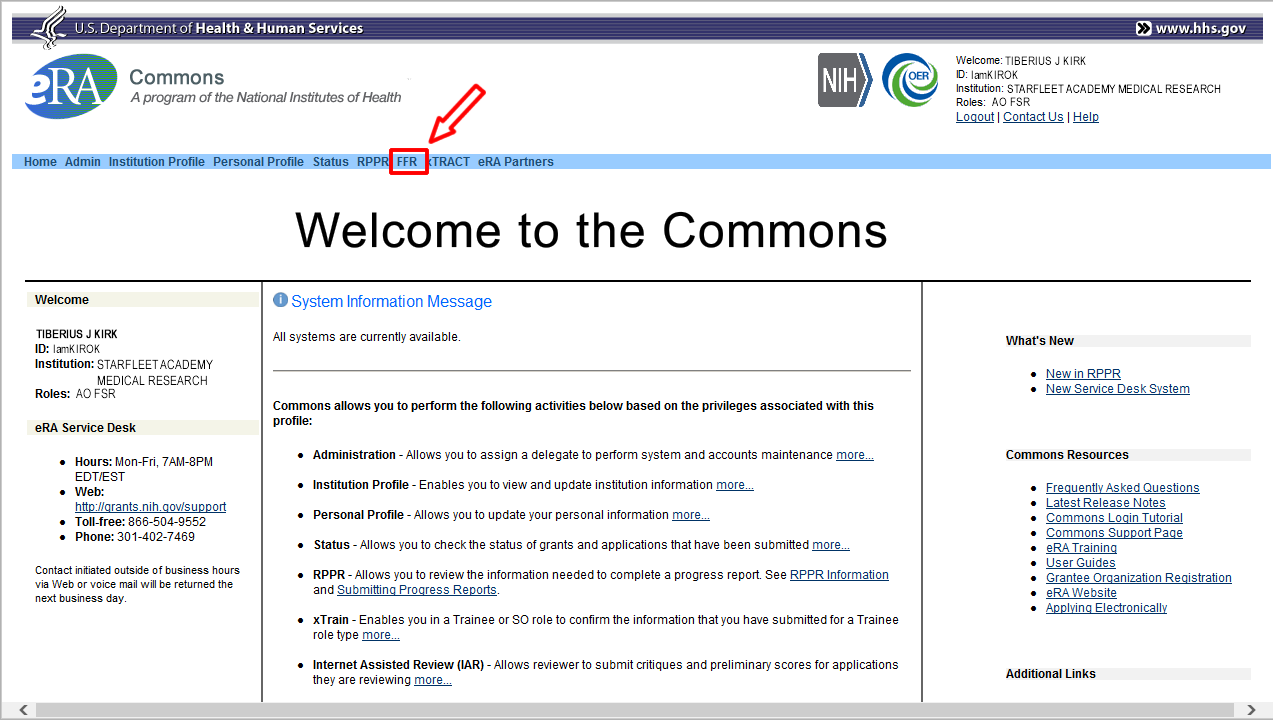
Task: Click the What's New heading
Action: (x=1040, y=341)
